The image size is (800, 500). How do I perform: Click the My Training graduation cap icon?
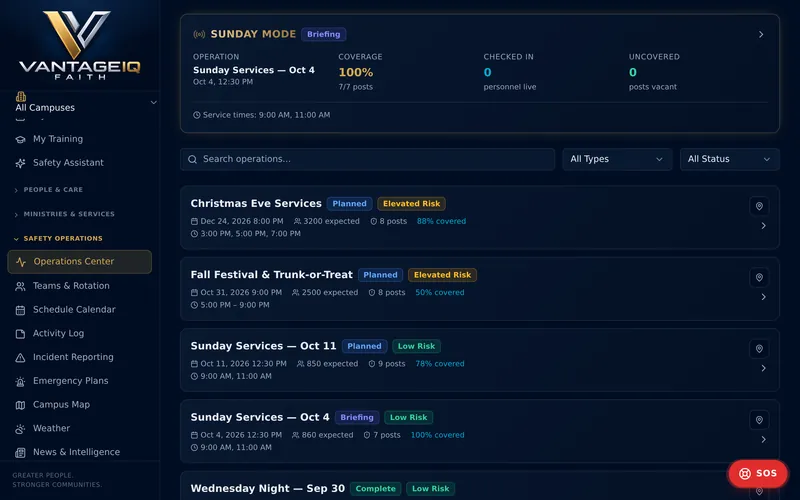pos(20,139)
